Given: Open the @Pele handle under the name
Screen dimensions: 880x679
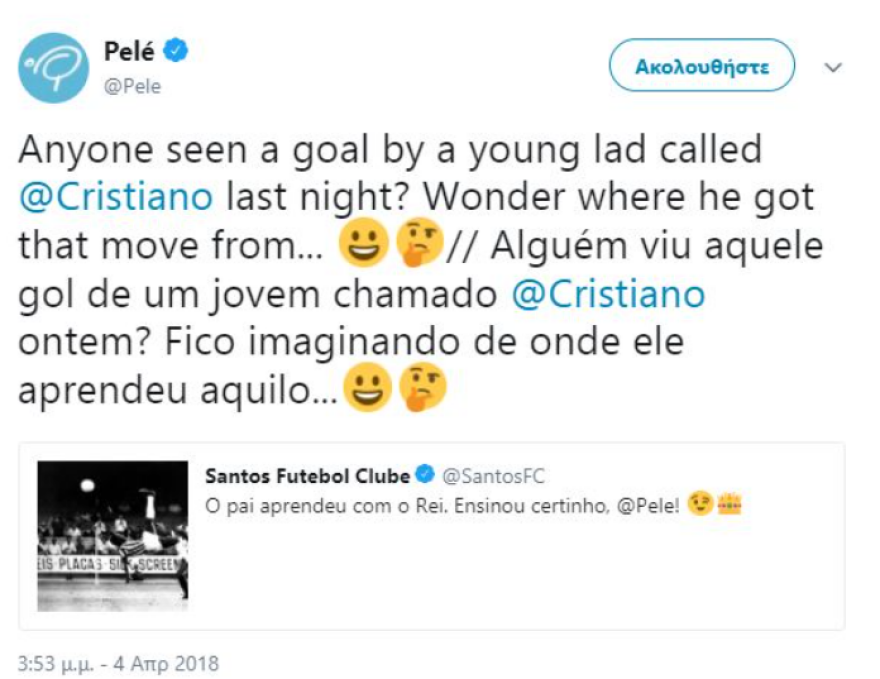Looking at the screenshot, I should 132,86.
